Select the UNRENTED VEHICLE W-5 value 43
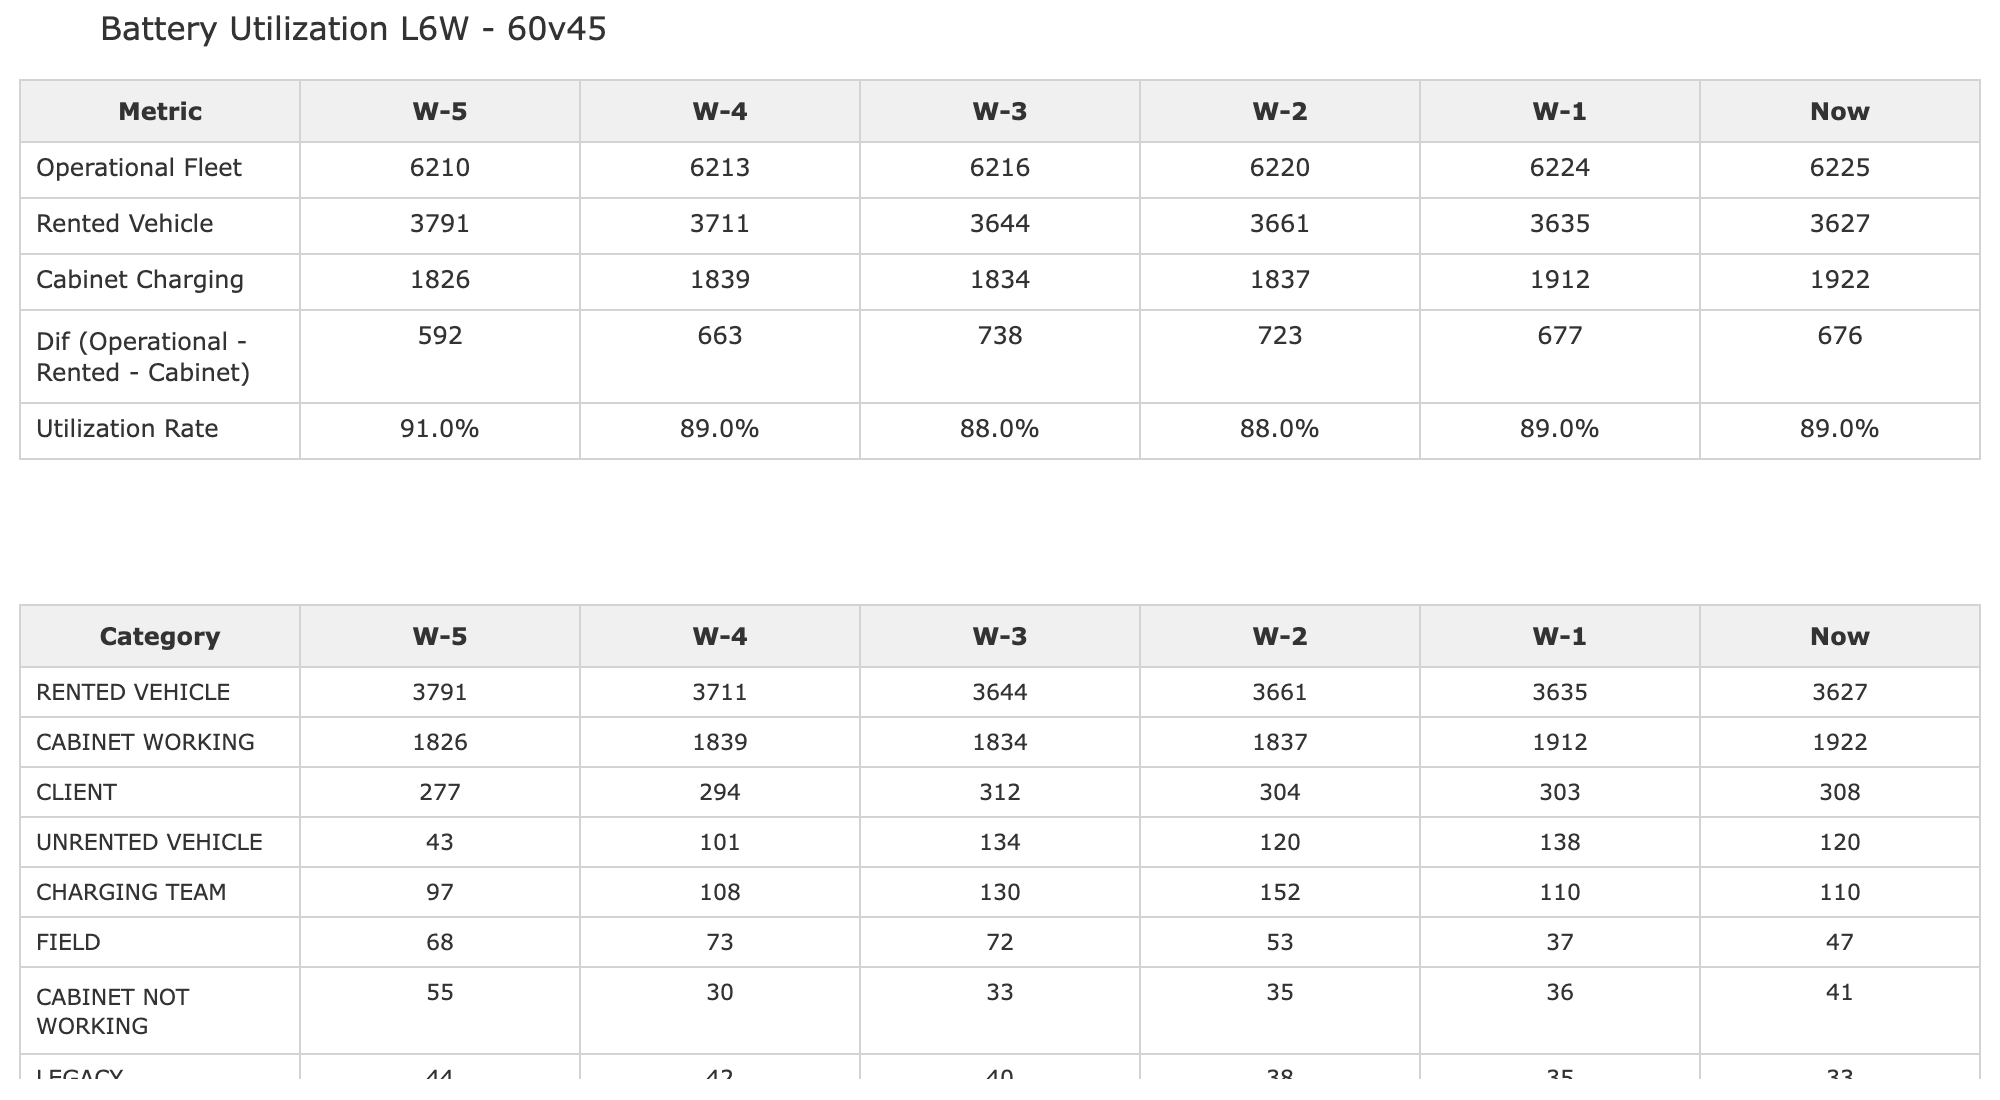The width and height of the screenshot is (2000, 1100). tap(440, 842)
